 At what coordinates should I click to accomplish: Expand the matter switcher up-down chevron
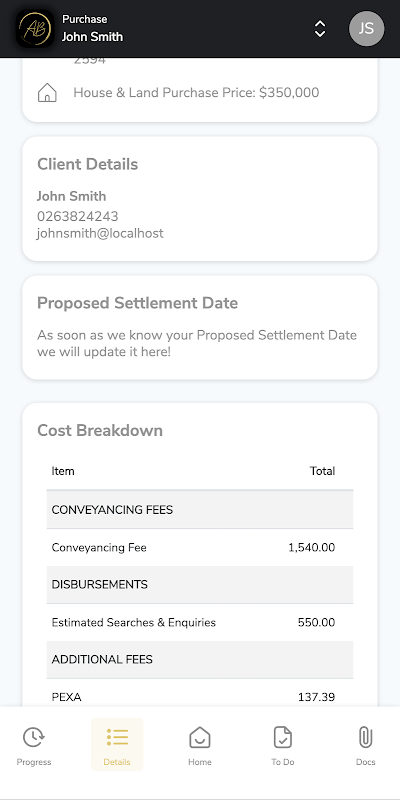coord(320,29)
